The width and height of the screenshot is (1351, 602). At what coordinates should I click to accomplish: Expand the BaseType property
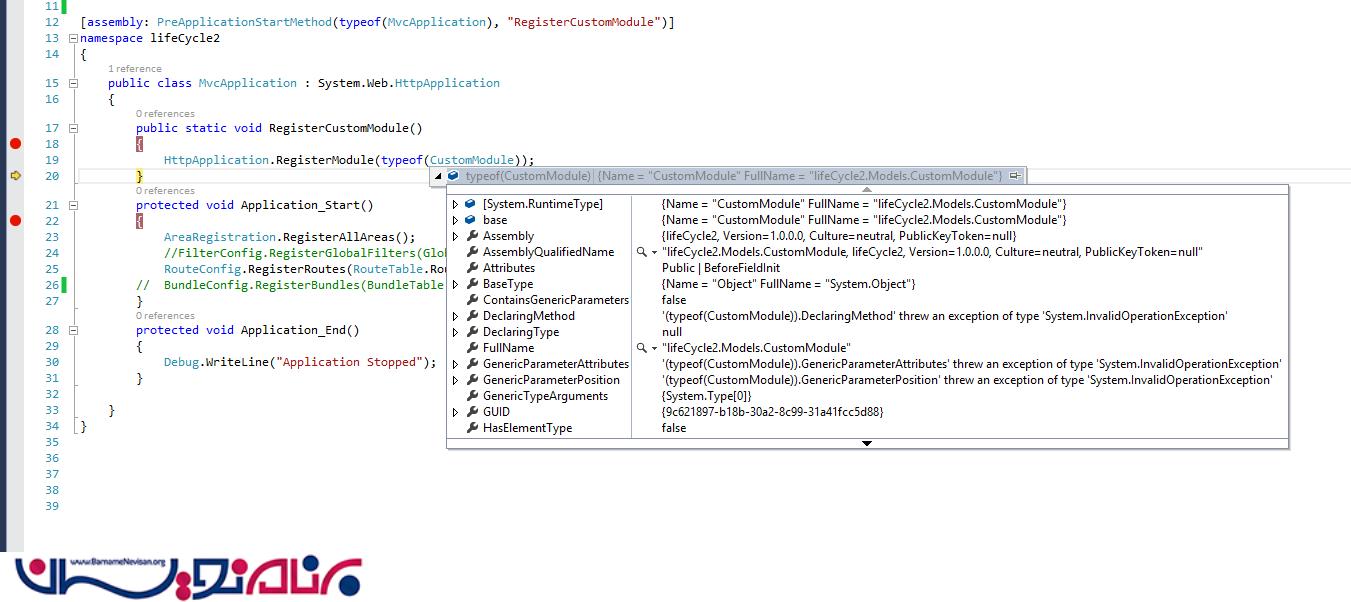(x=456, y=284)
